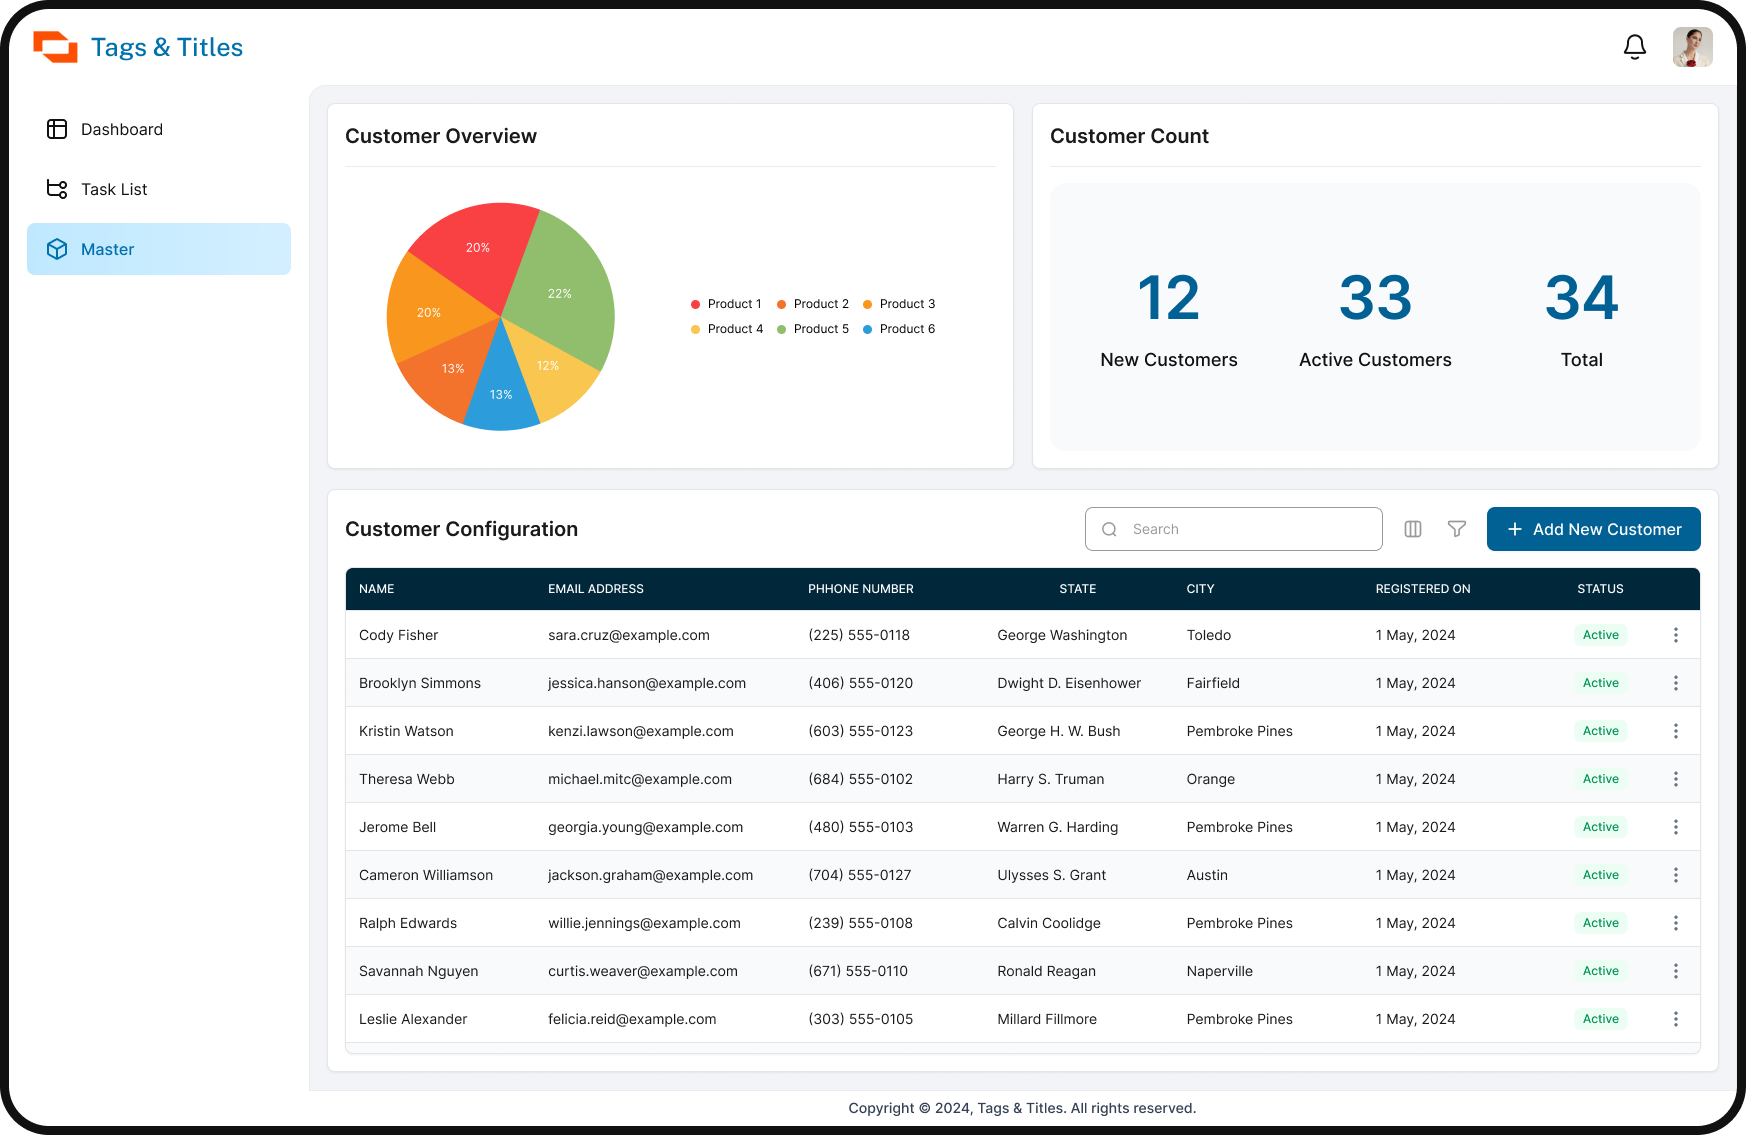Click Add New Customer button
The width and height of the screenshot is (1746, 1135).
point(1593,529)
